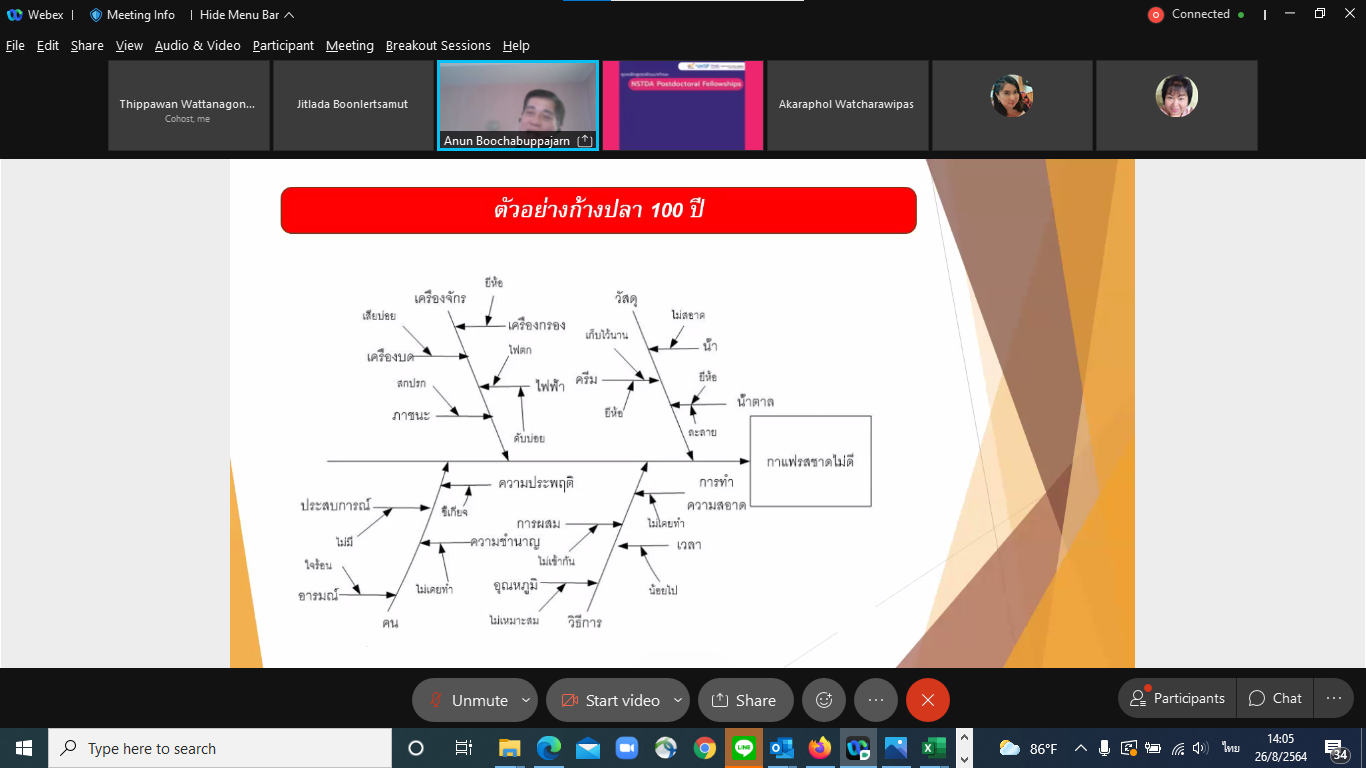Open the Audio & Video menu
The height and width of the screenshot is (768, 1366).
point(197,46)
